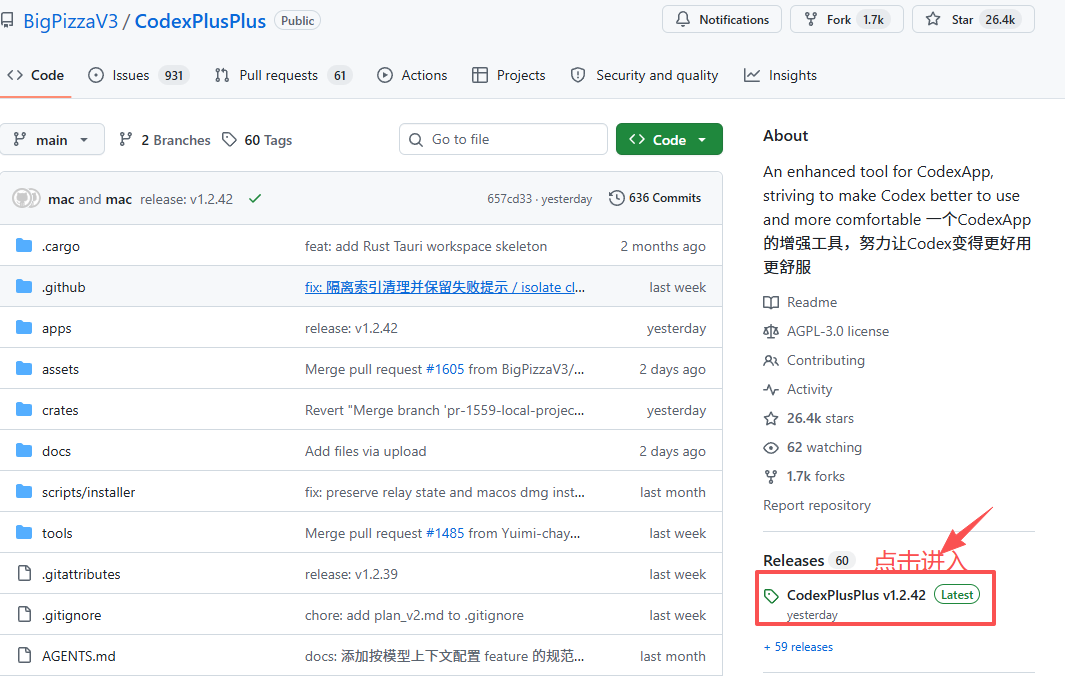Click the Go to file search field
The width and height of the screenshot is (1065, 676).
pos(503,139)
